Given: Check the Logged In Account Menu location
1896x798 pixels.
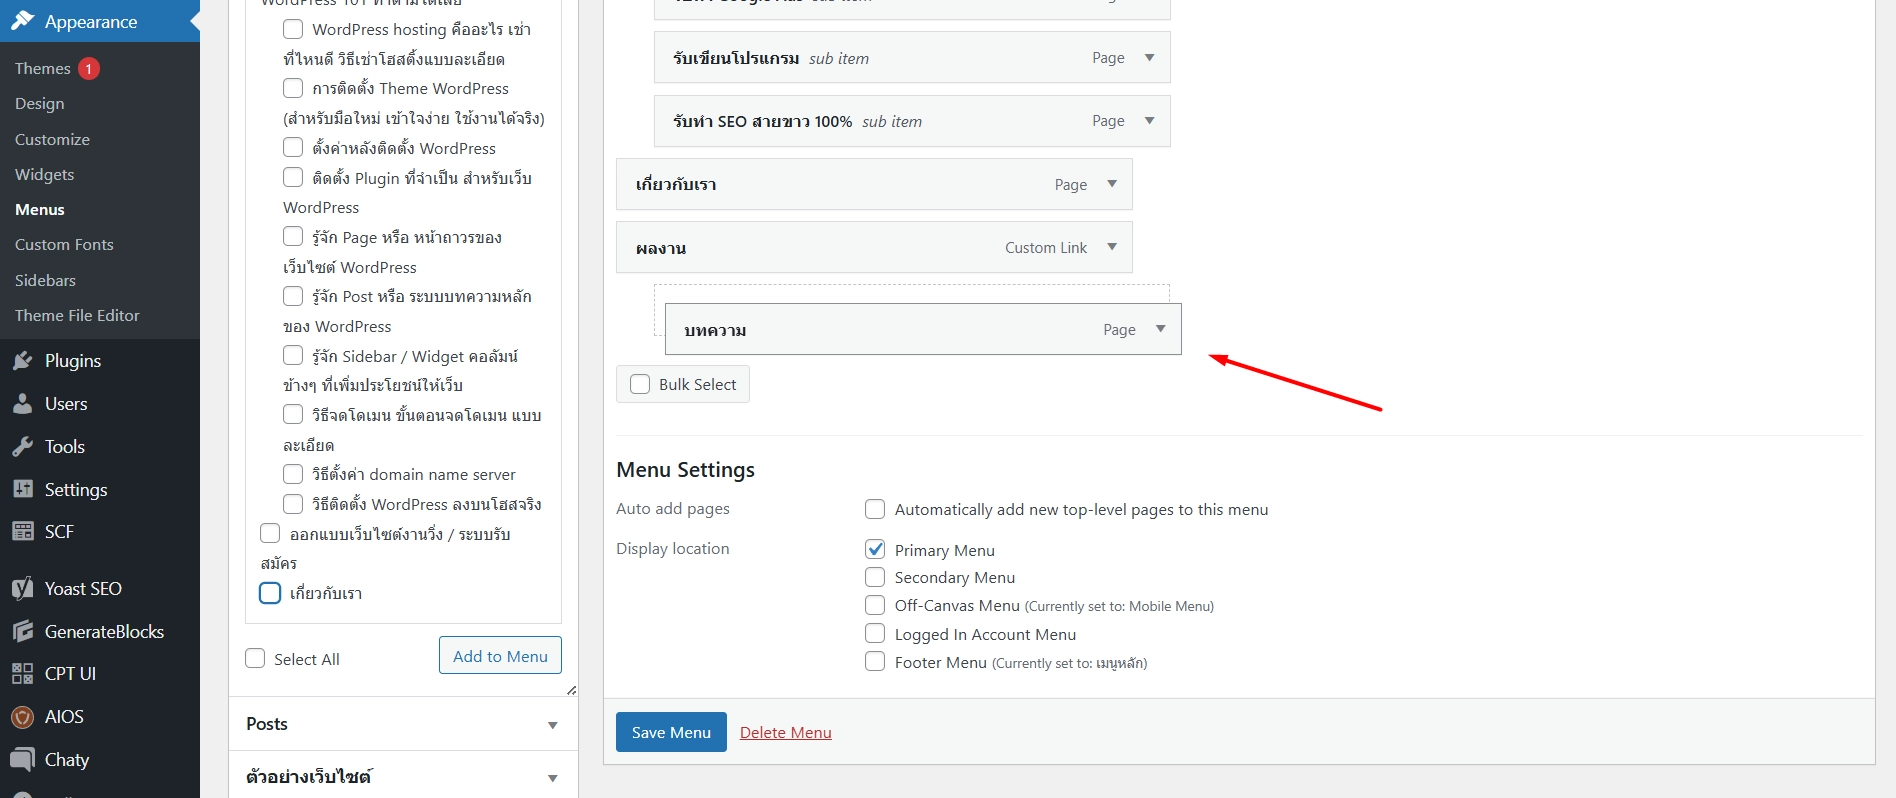Looking at the screenshot, I should click(x=875, y=633).
